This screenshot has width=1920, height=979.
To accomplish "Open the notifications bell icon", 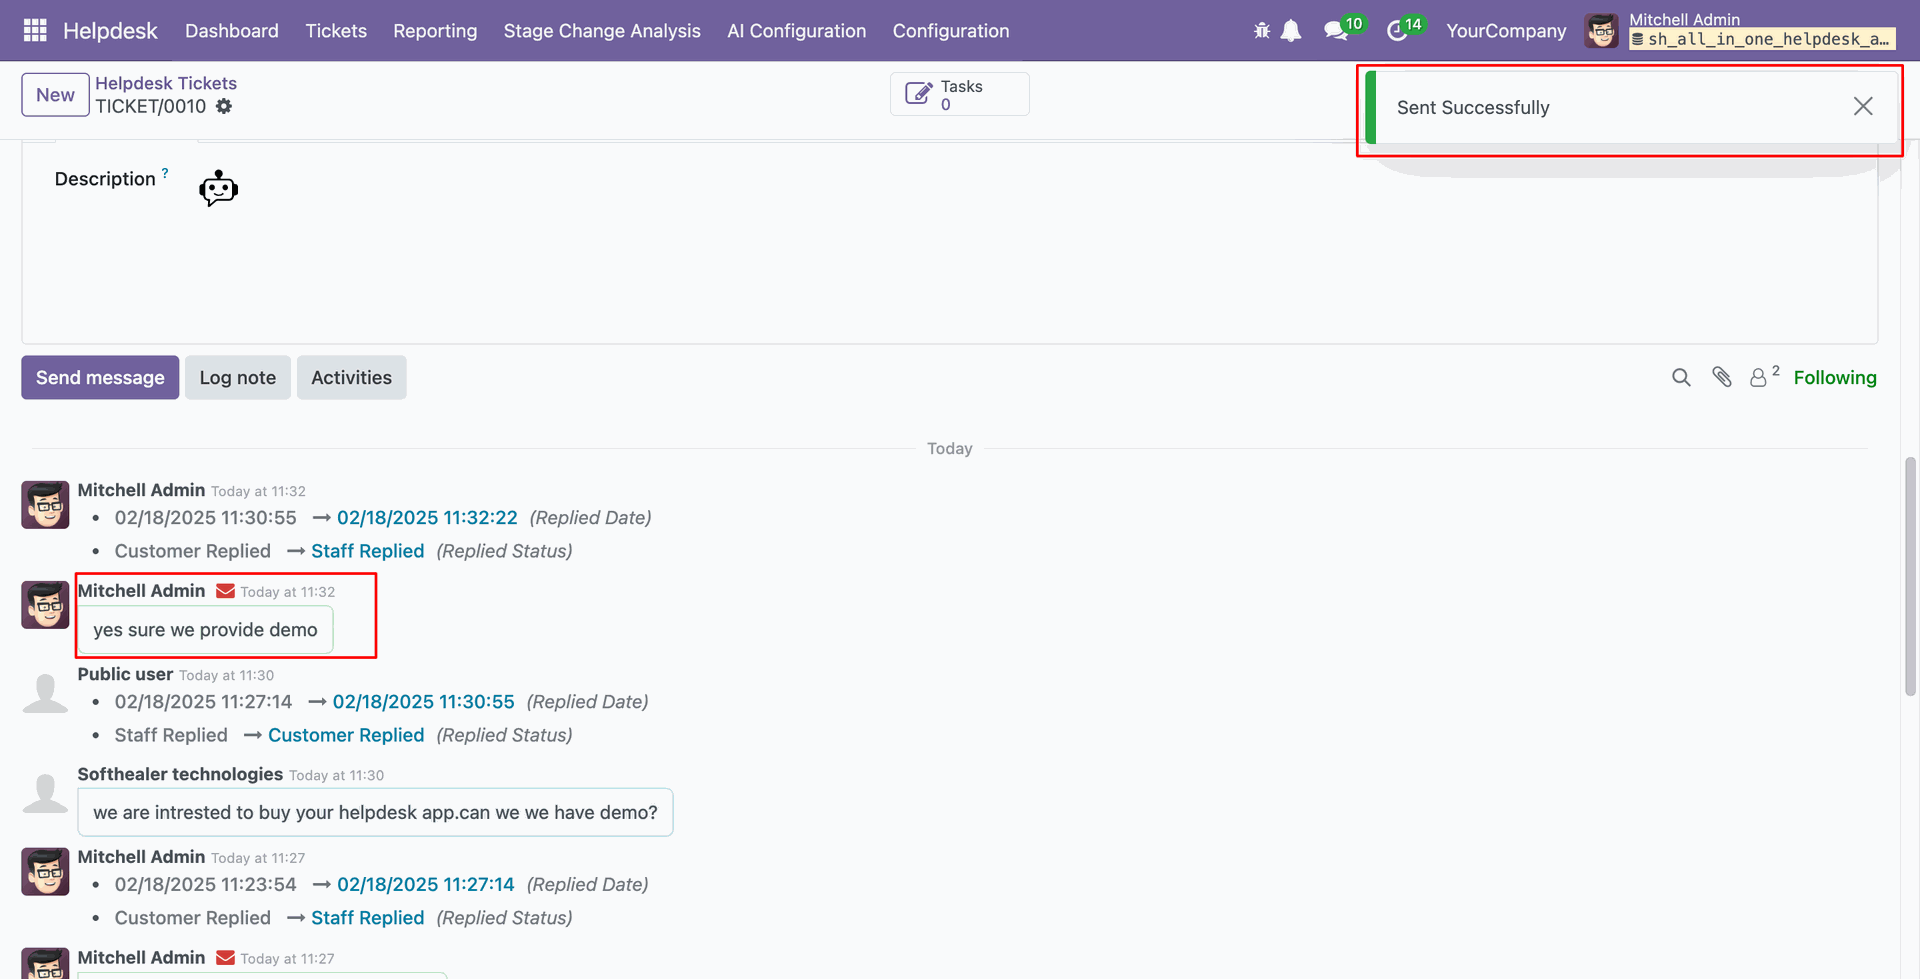I will click(1291, 31).
